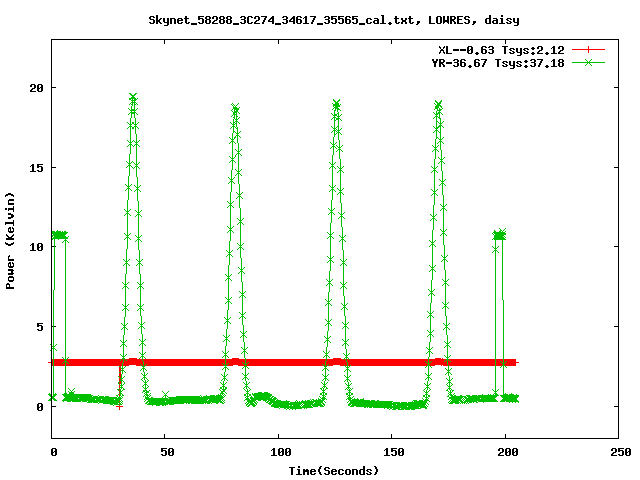Select the YR-36.67 Tsys:37.18 legend entry
This screenshot has width=640, height=480.
tap(498, 63)
